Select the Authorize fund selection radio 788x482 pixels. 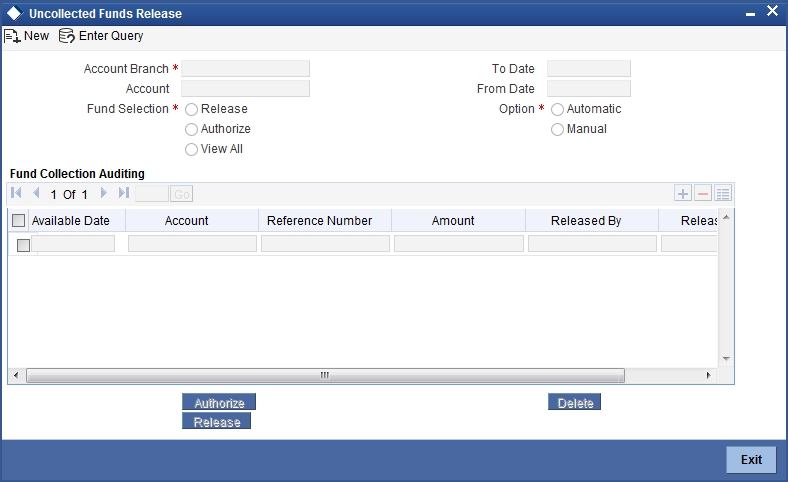point(191,130)
